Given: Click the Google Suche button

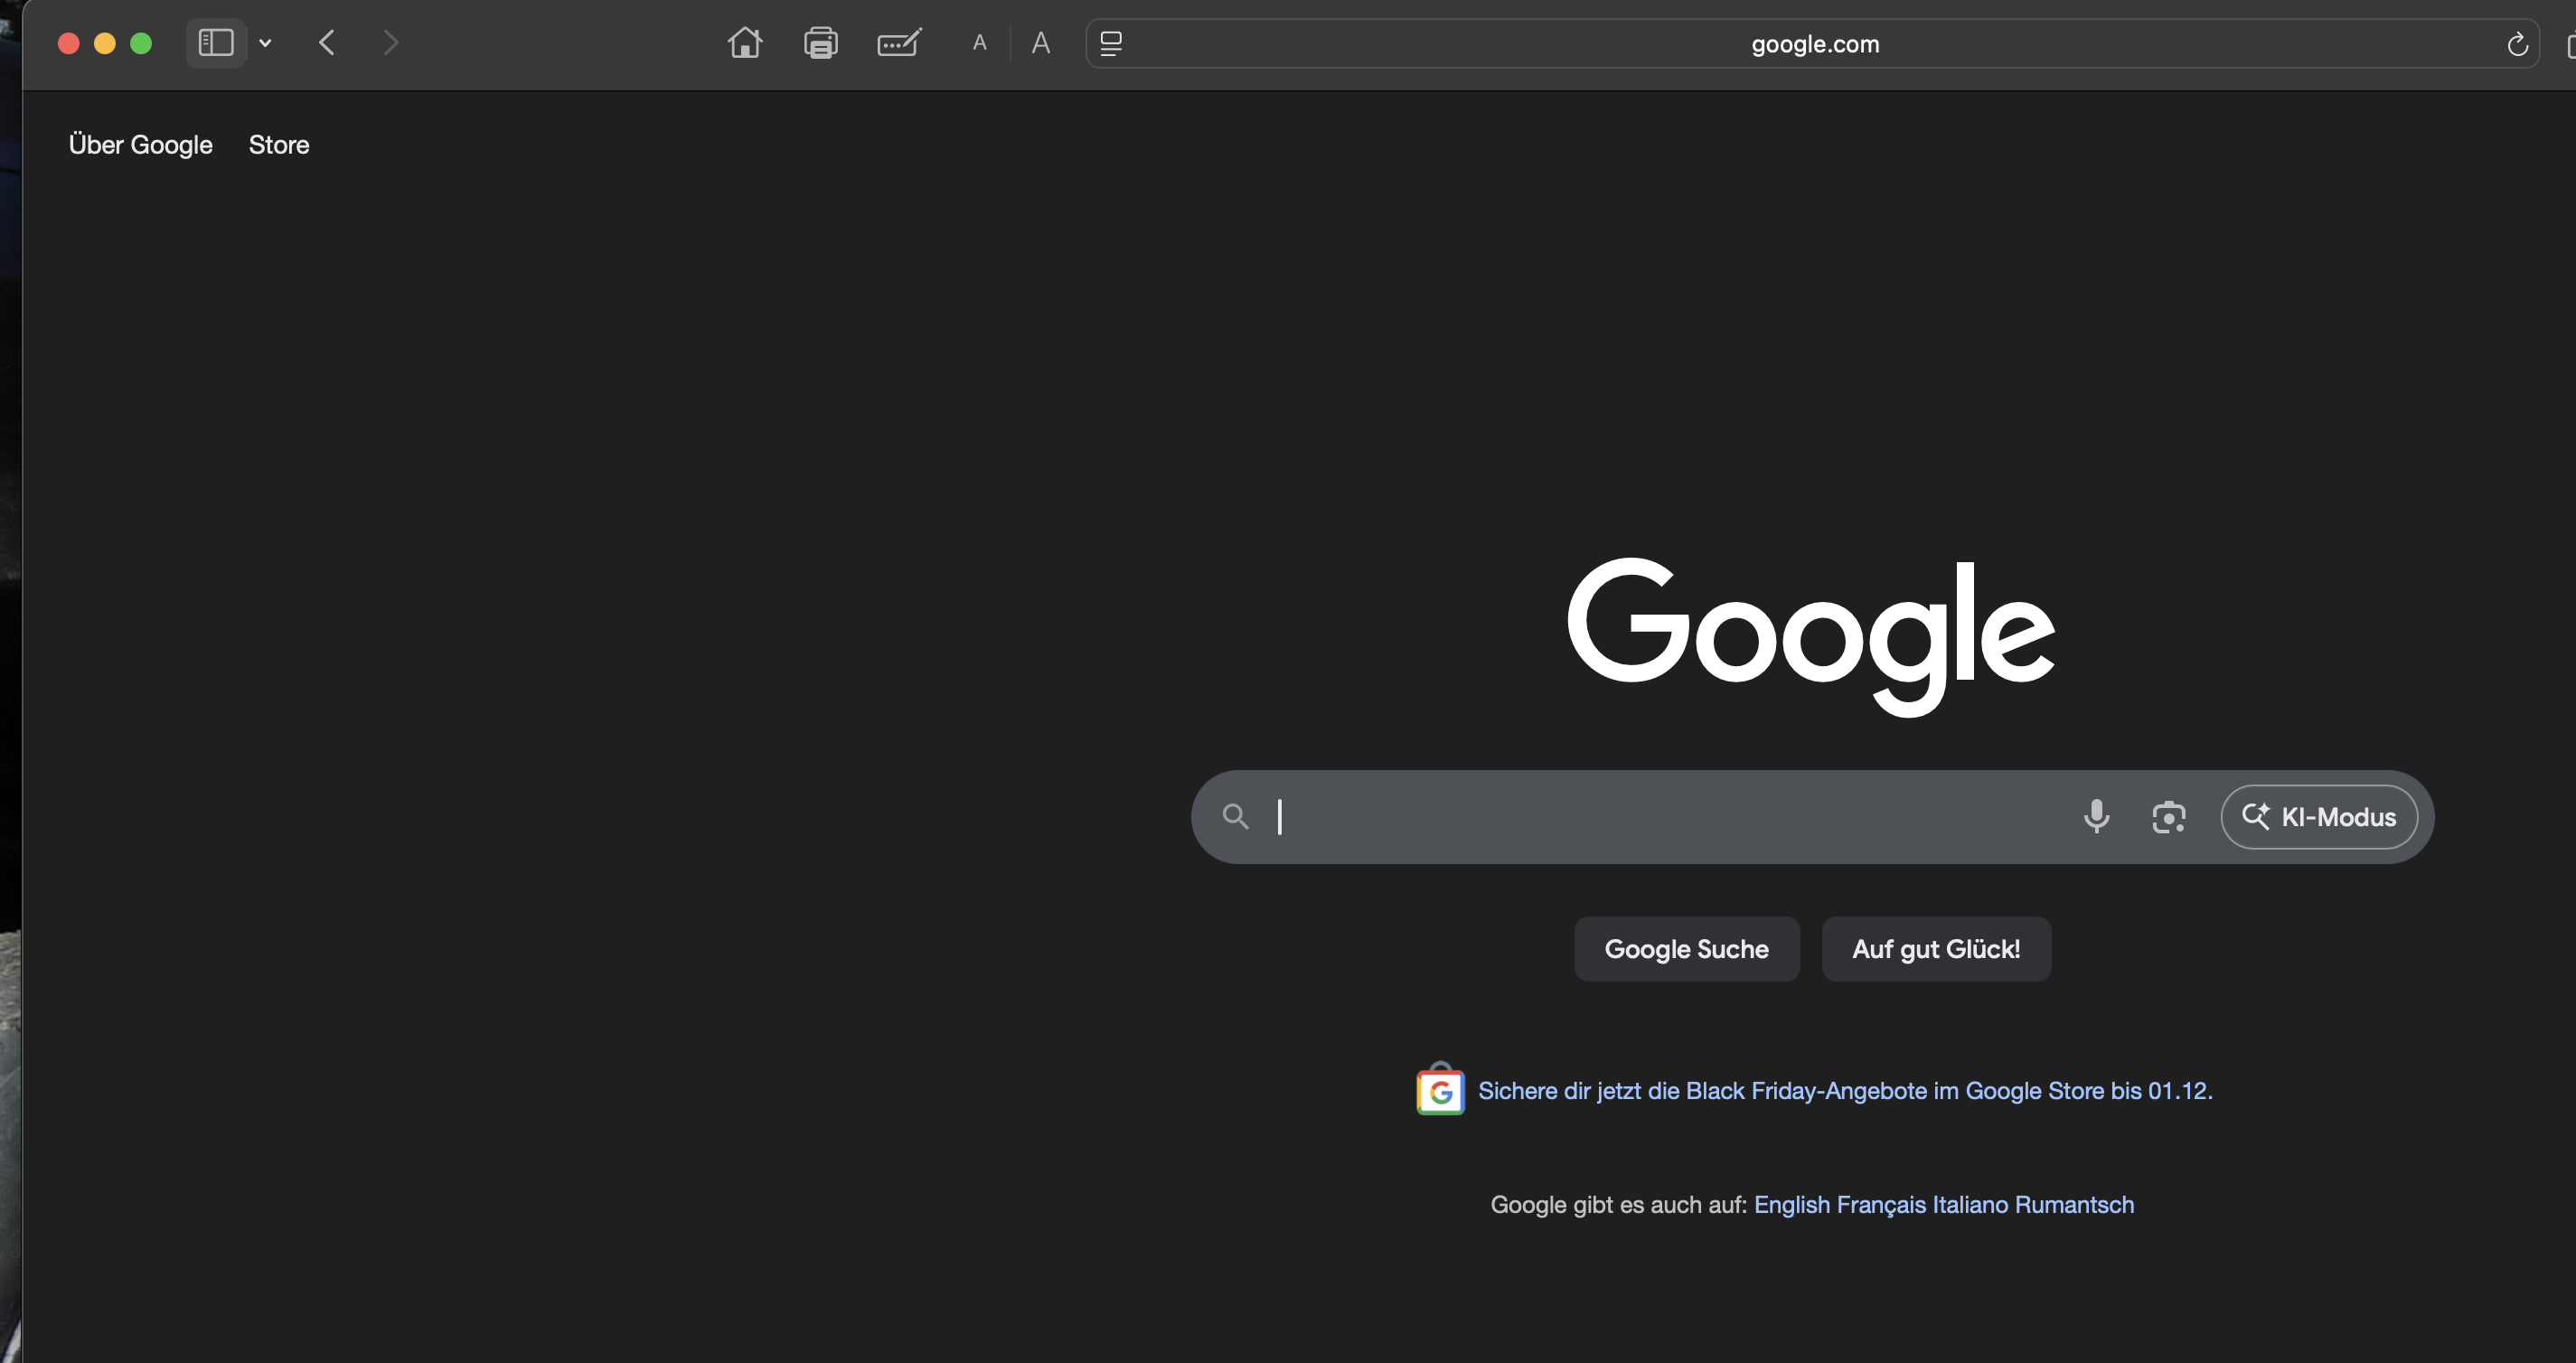Looking at the screenshot, I should [1686, 948].
